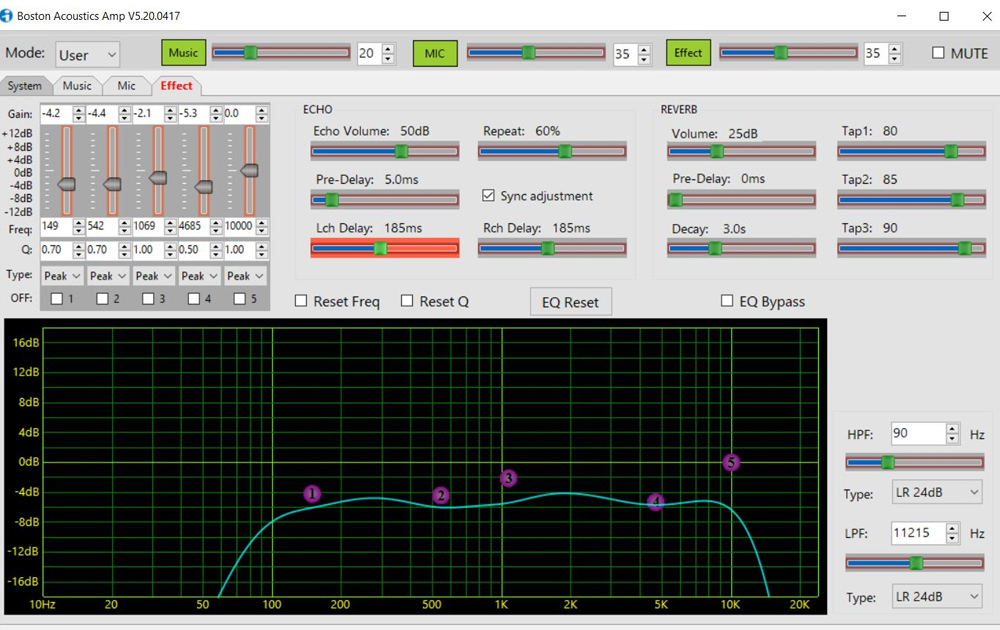Enable the Reset Freq checkbox

(301, 301)
